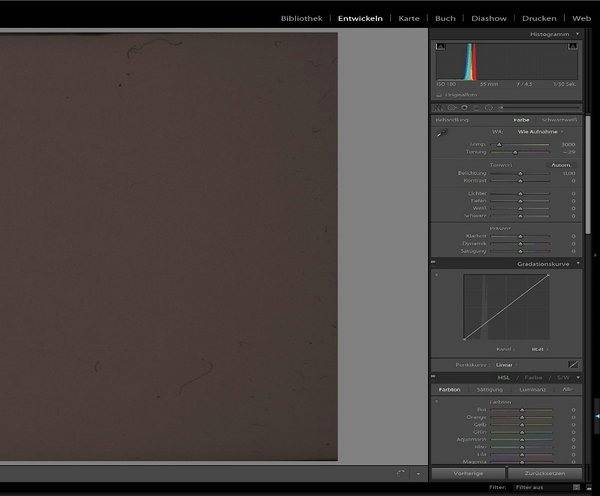Open the Kanal RGB dropdown
This screenshot has width=600, height=496.
pos(540,349)
